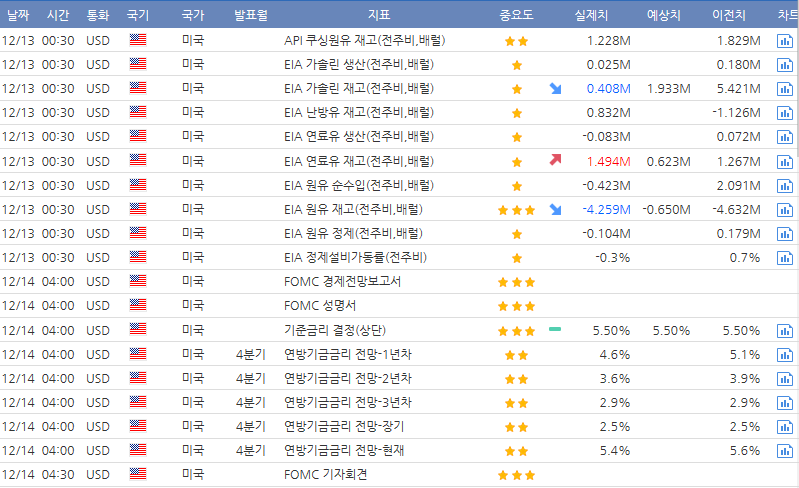Screen dimensions: 799x488
Task: Click three-star rating of FOMC 성명서
Action: (517, 306)
